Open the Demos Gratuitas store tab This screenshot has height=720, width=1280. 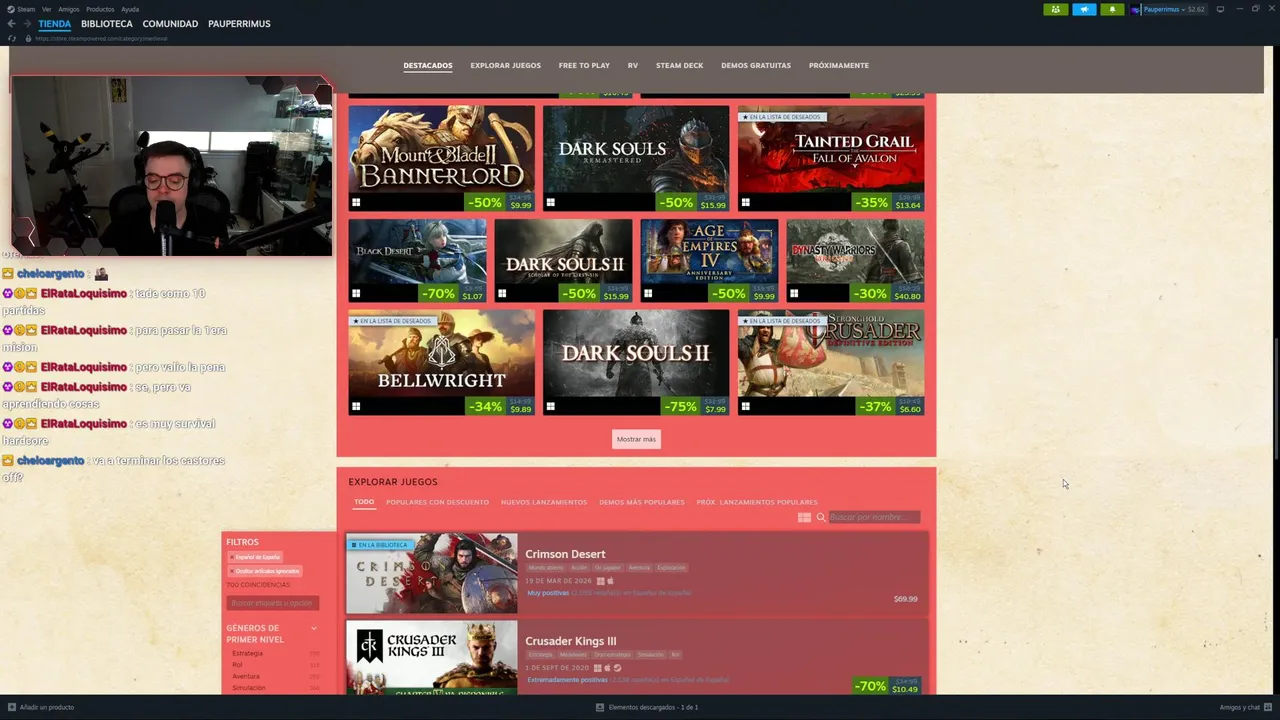(756, 66)
